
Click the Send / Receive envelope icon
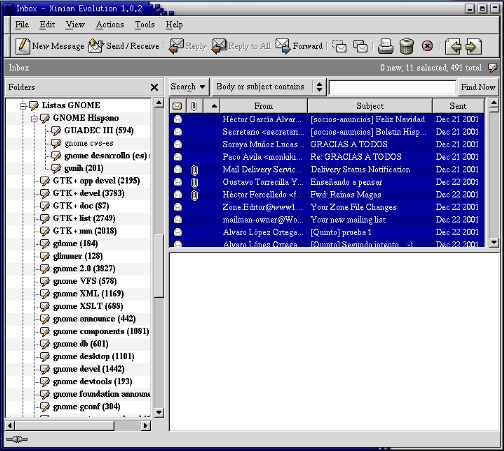tap(96, 46)
